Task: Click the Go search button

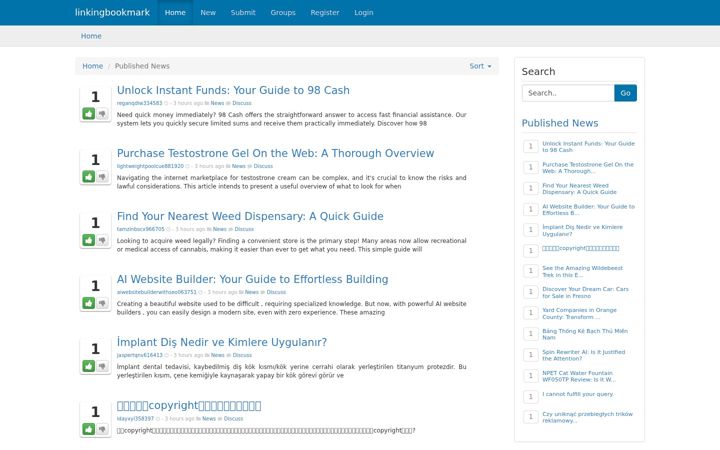Action: pyautogui.click(x=625, y=93)
